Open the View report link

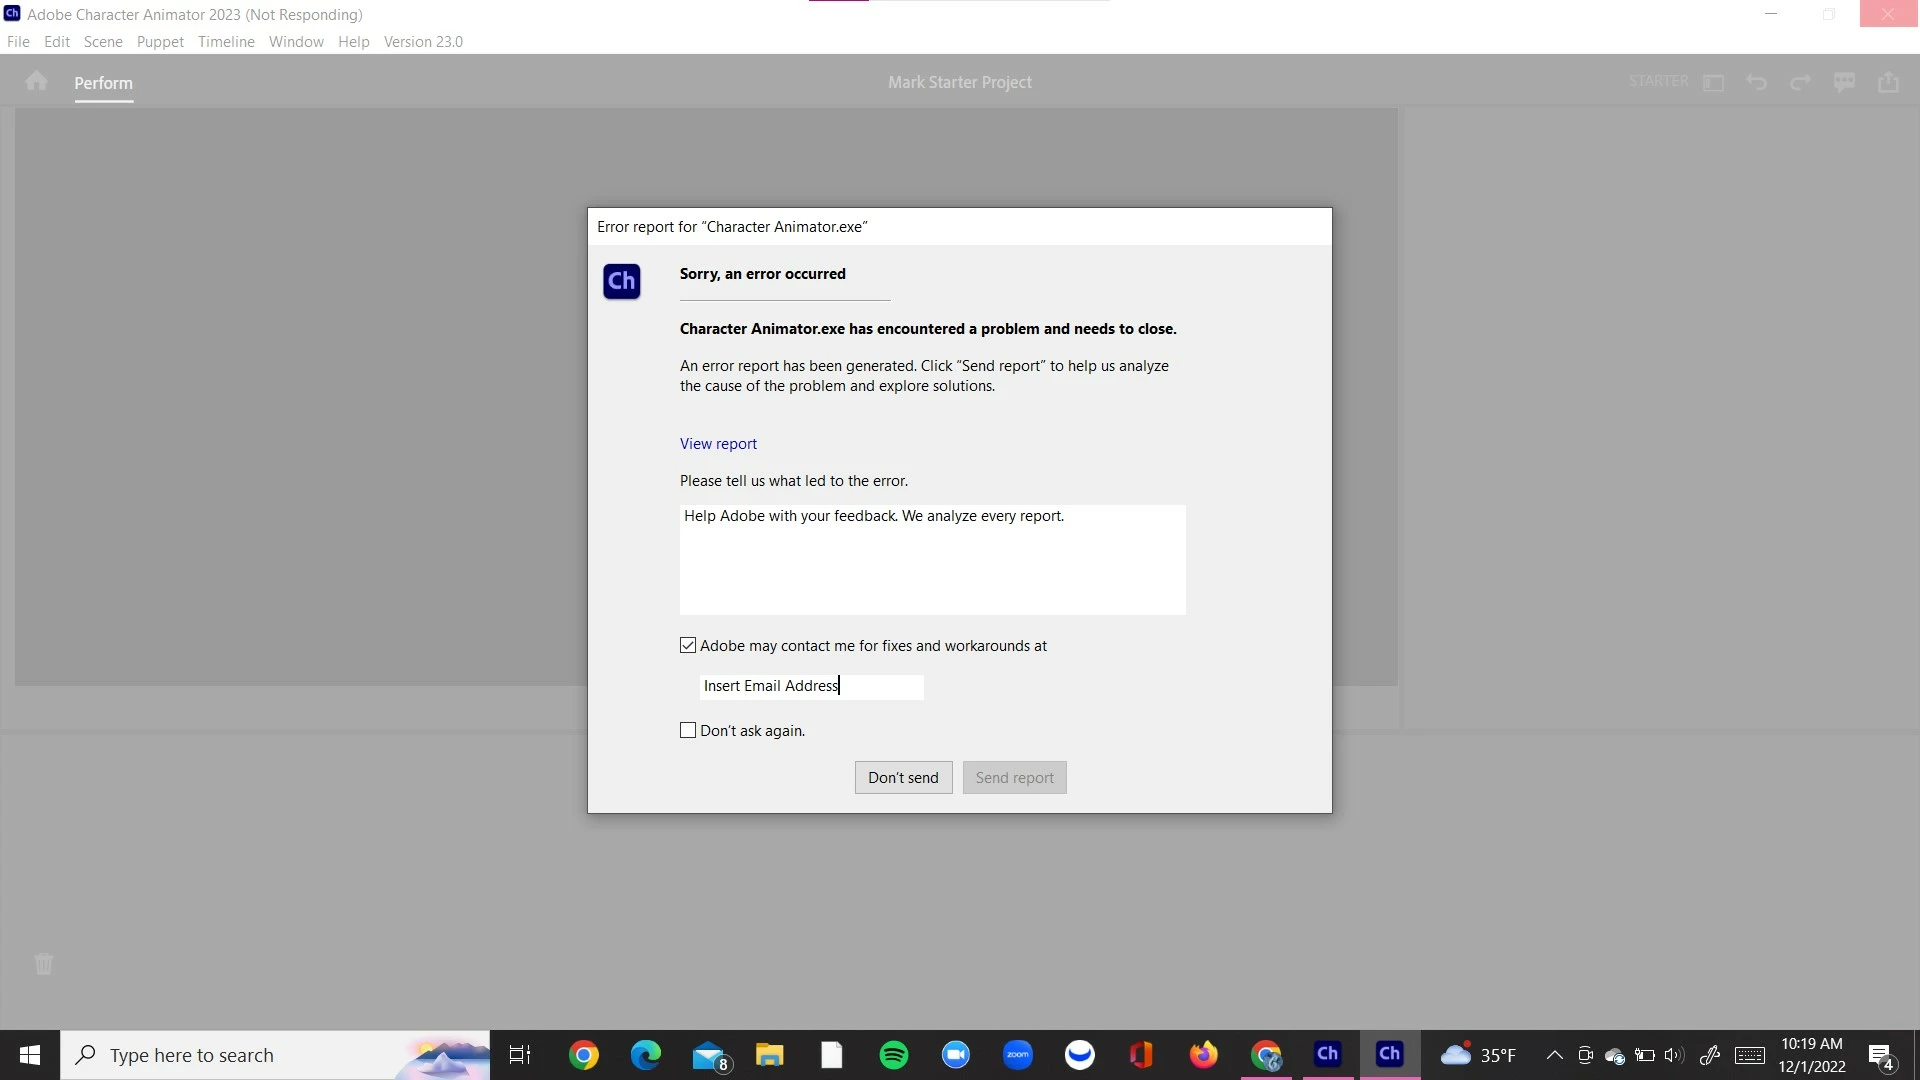718,444
